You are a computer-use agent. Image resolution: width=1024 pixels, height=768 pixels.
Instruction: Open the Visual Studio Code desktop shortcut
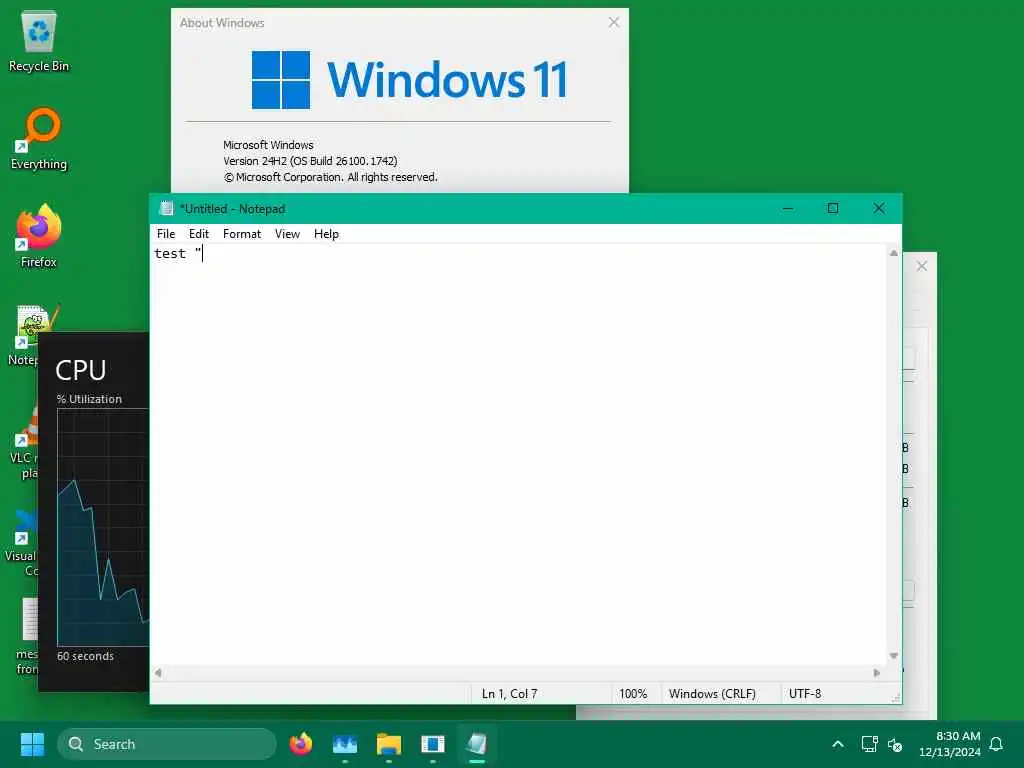[x=24, y=542]
